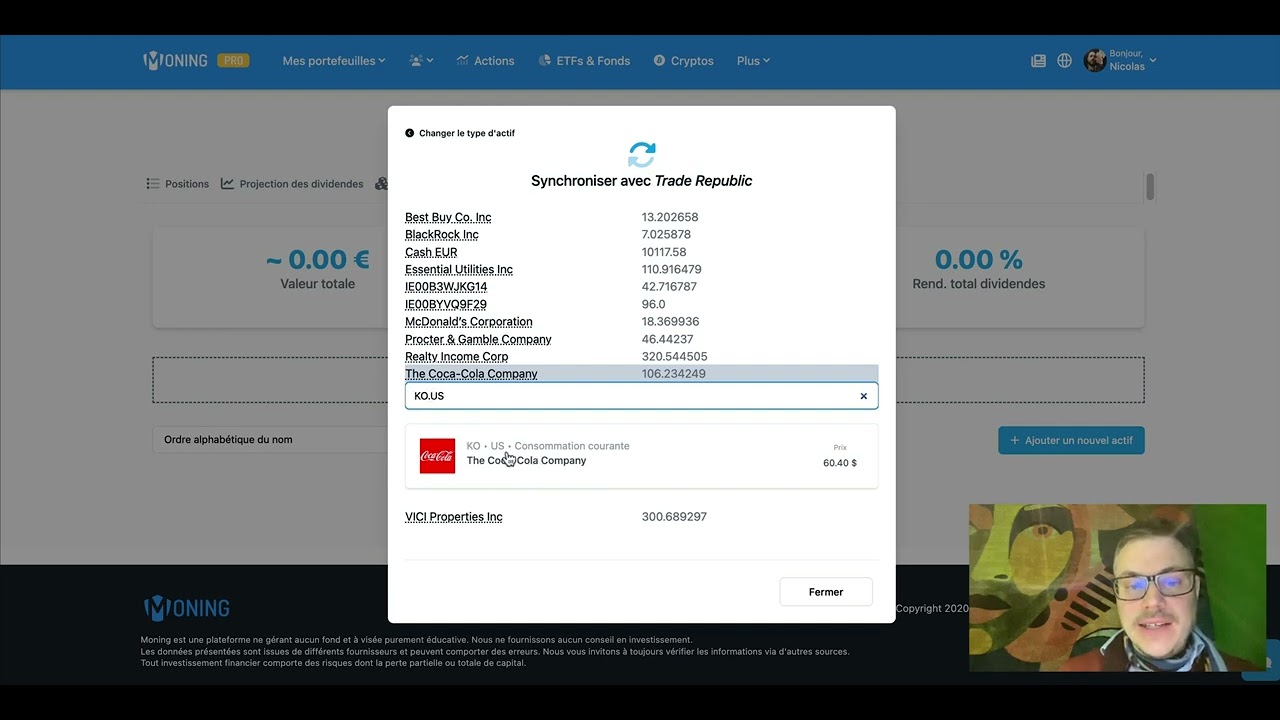This screenshot has height=720, width=1280.
Task: Click the Coca-Cola quantity 106.234249
Action: (674, 374)
